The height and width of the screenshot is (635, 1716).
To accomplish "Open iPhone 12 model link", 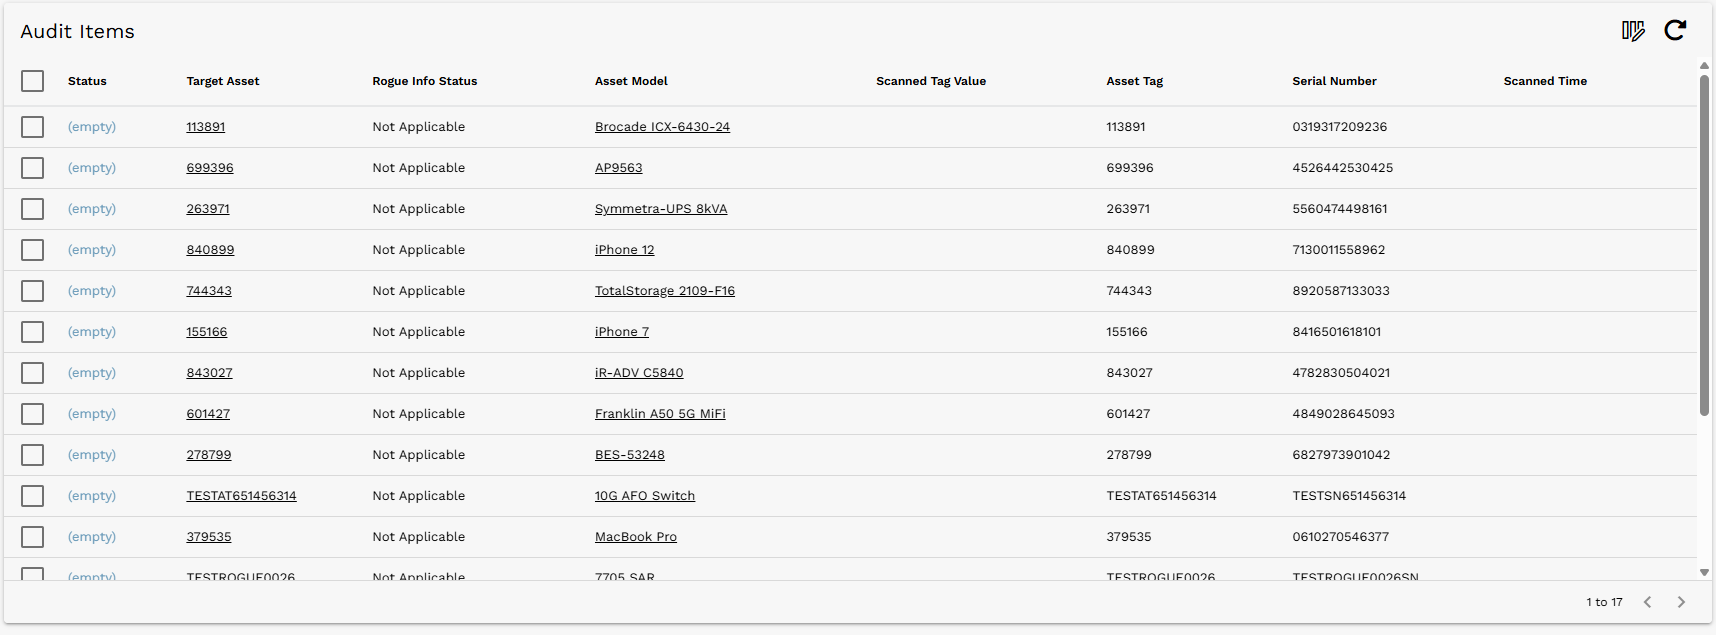I will 625,250.
